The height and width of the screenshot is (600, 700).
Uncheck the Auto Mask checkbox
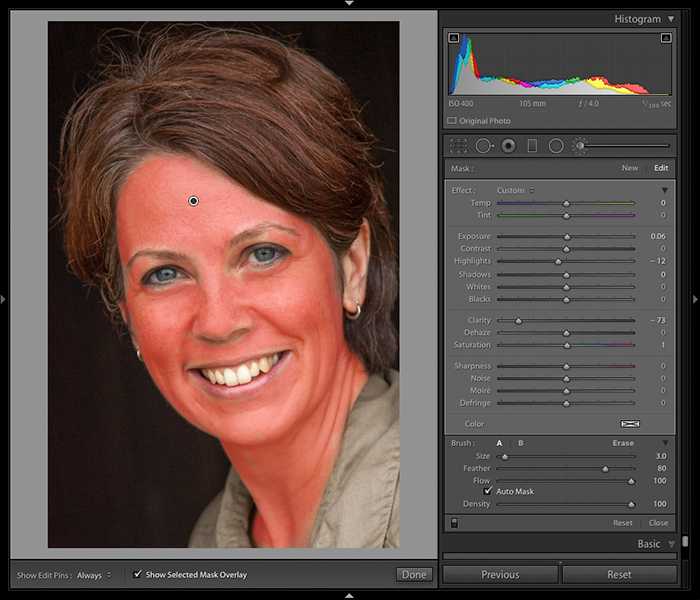point(488,491)
